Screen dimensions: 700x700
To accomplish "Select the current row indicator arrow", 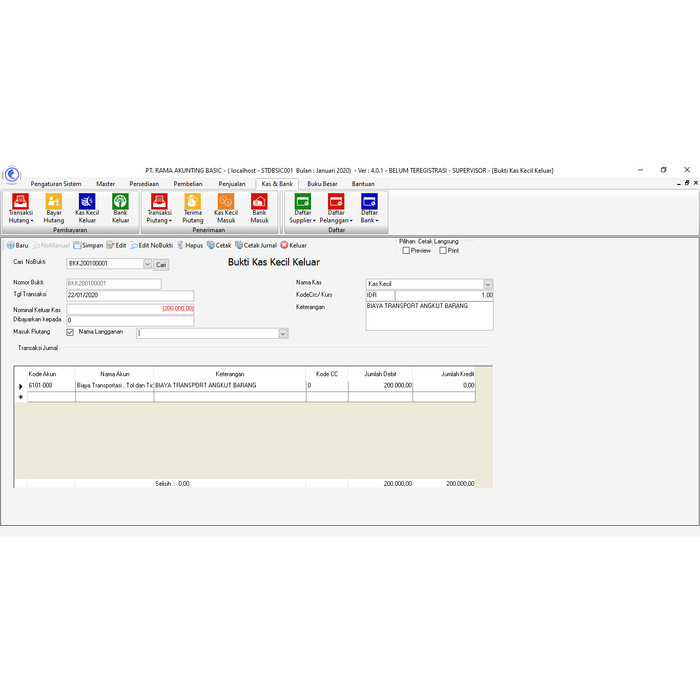I will tap(21, 386).
